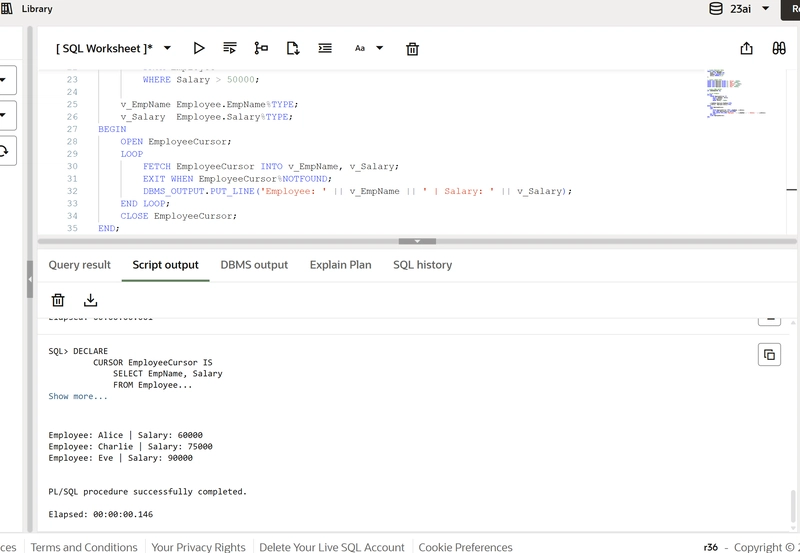Download the script output

(90, 300)
